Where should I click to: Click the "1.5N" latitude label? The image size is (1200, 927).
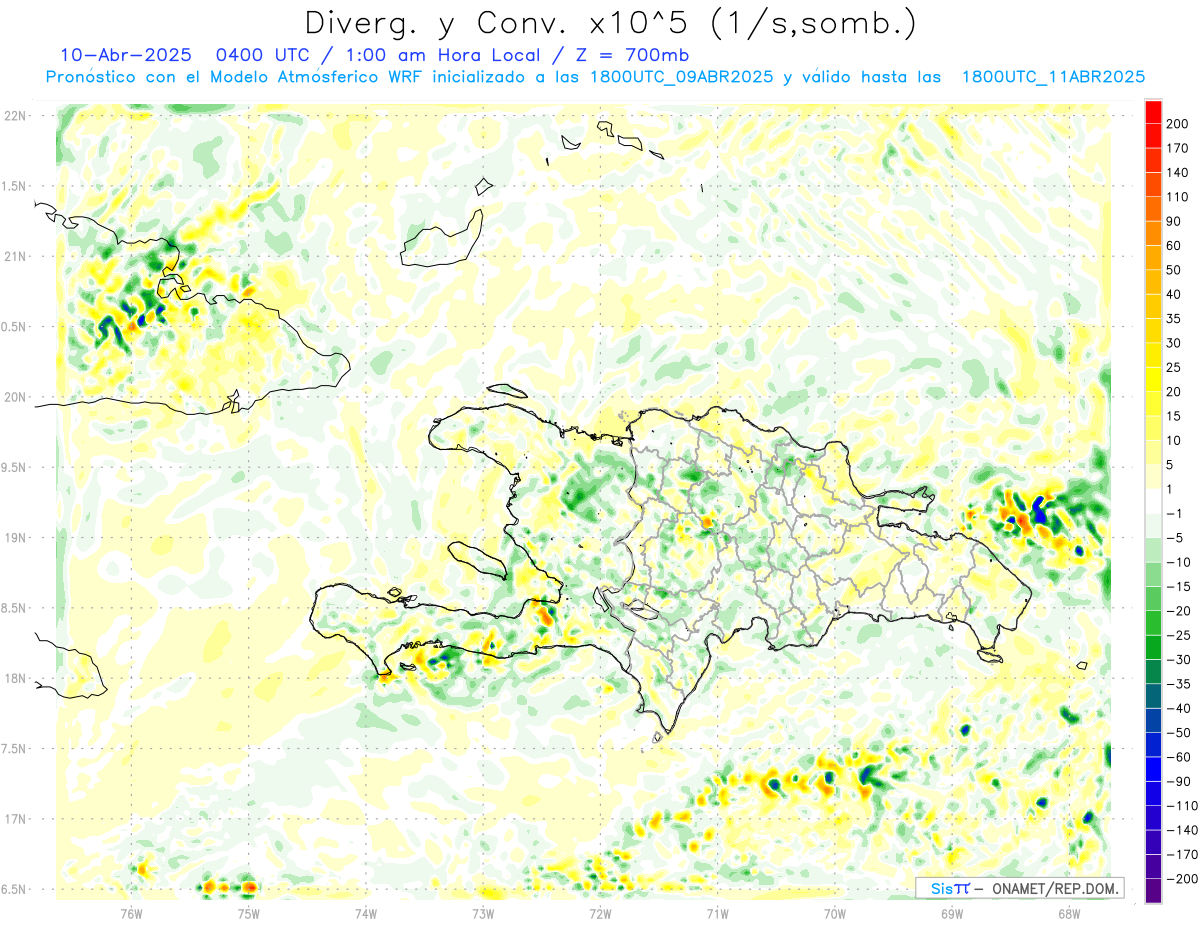click(x=15, y=186)
